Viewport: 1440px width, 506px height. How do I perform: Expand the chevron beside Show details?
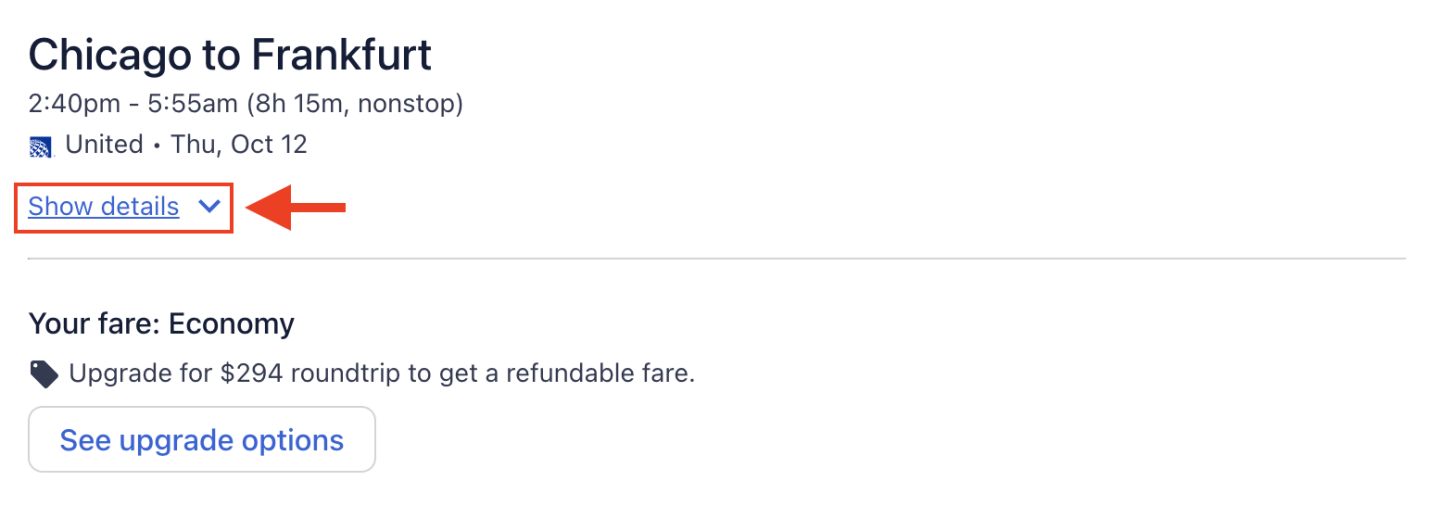(x=209, y=207)
